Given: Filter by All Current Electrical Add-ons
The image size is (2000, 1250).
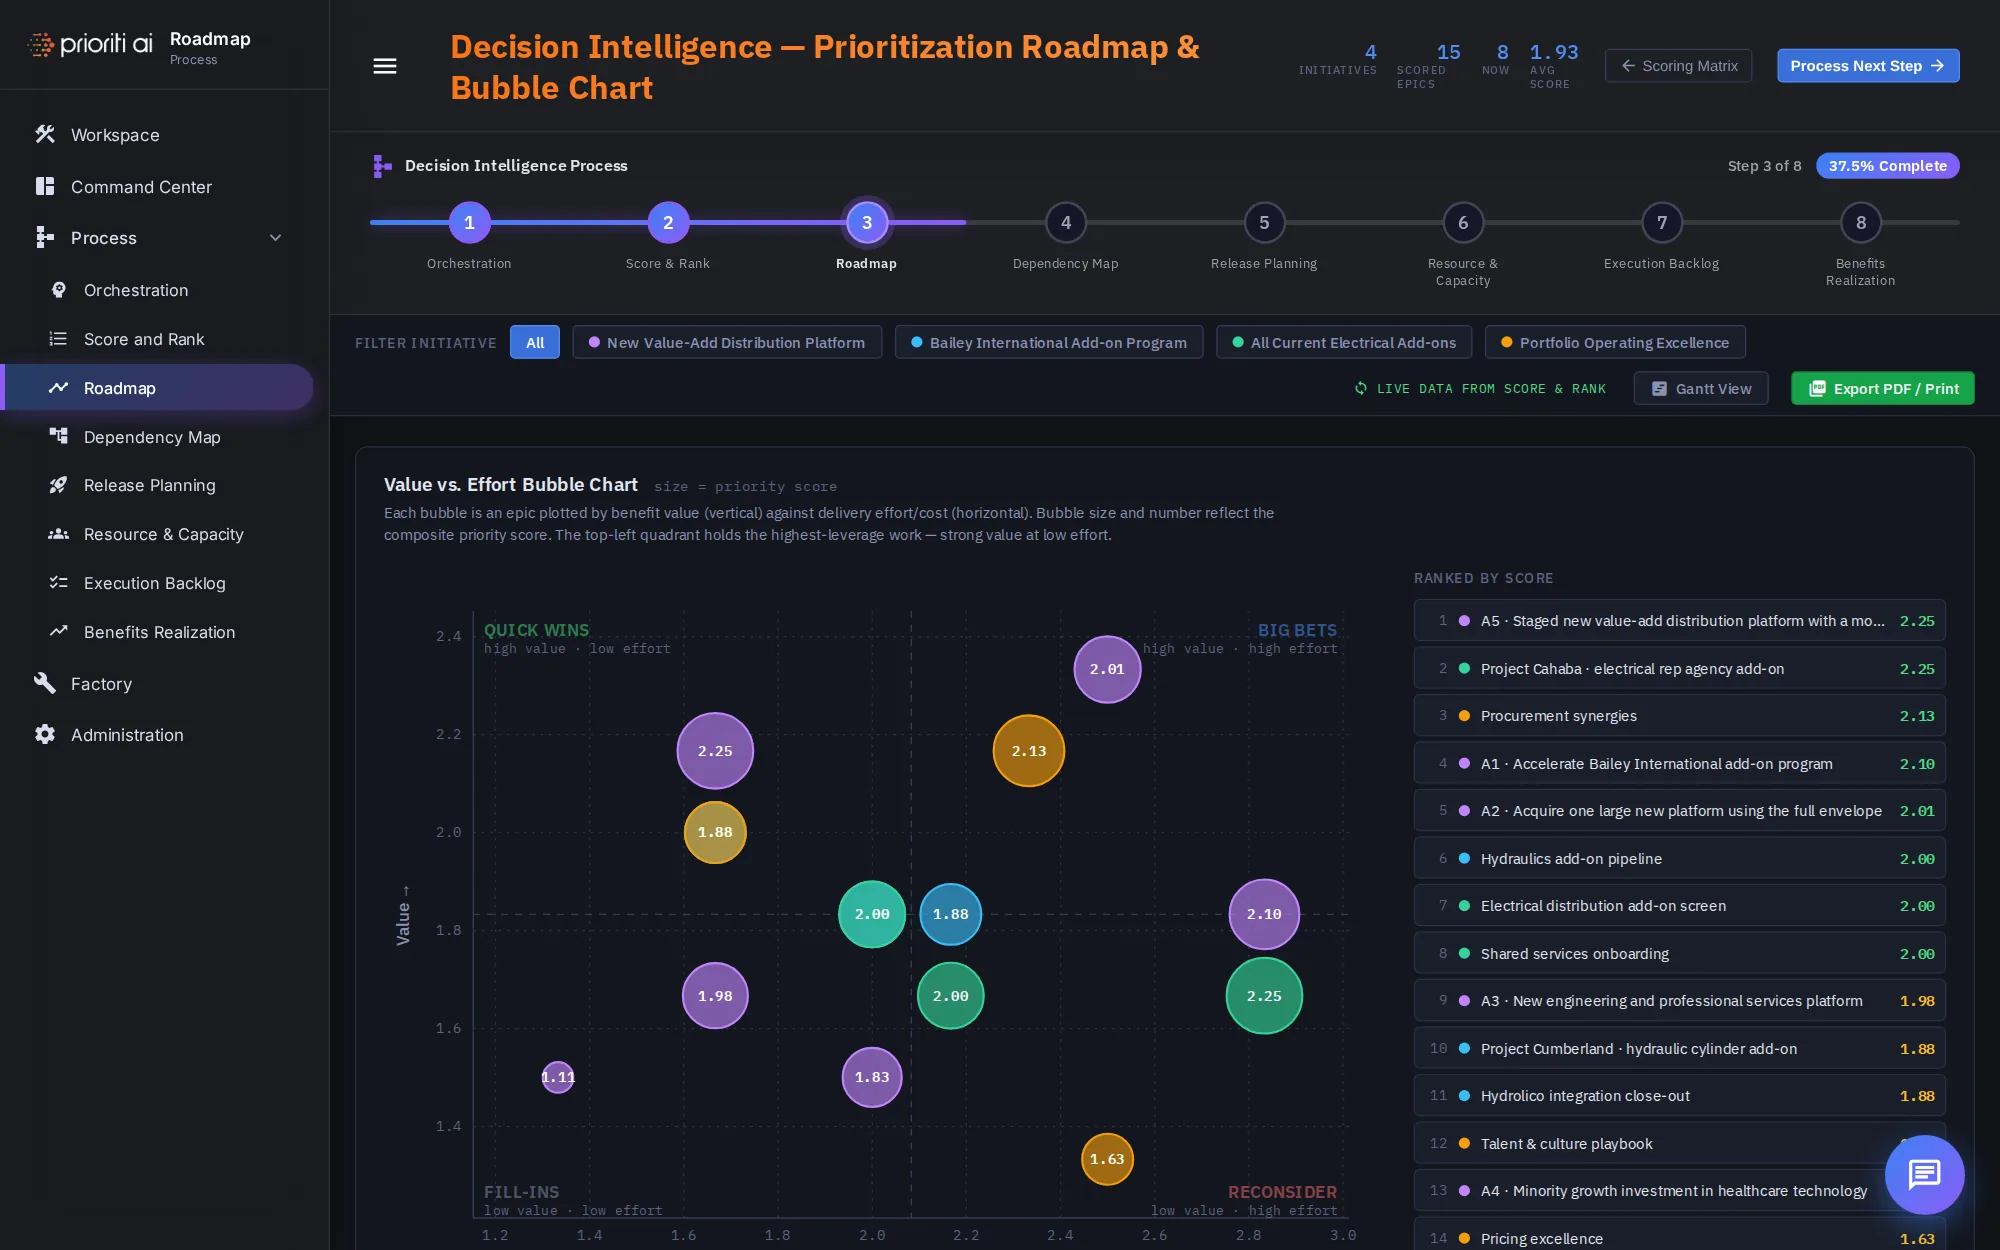Looking at the screenshot, I should pos(1344,342).
